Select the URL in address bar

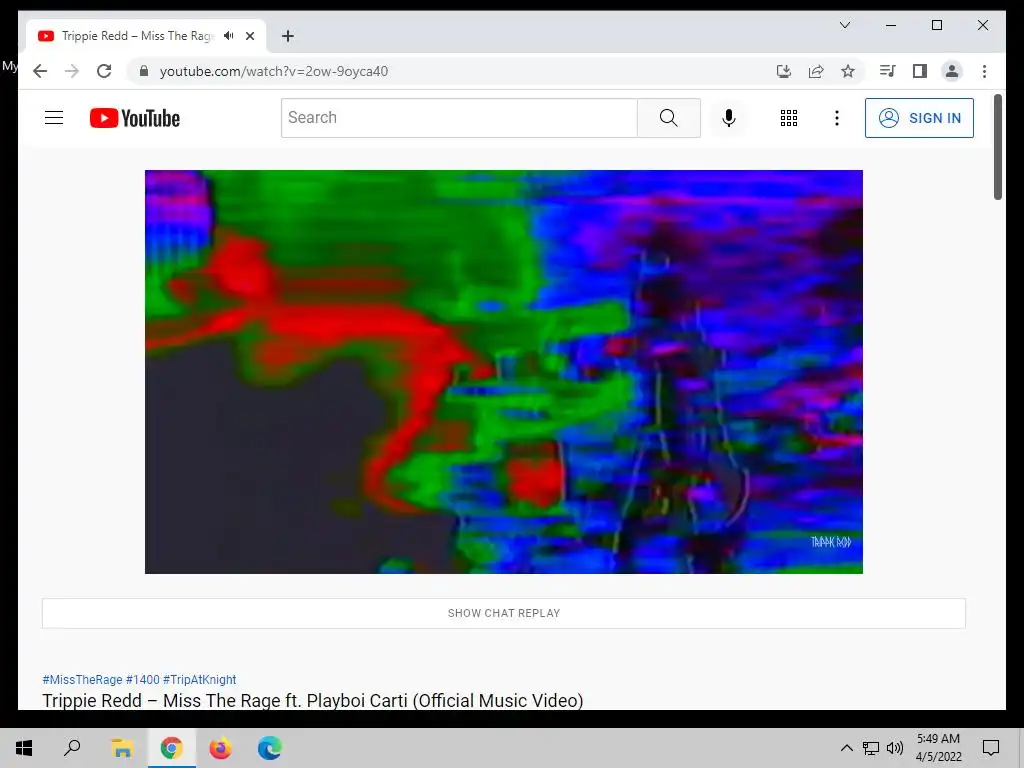[274, 71]
